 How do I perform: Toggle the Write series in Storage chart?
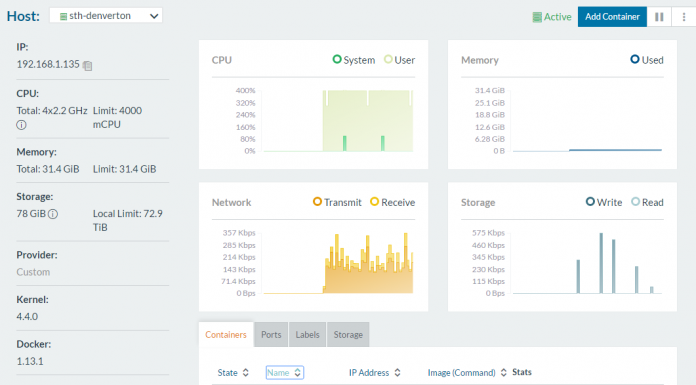[x=604, y=202]
